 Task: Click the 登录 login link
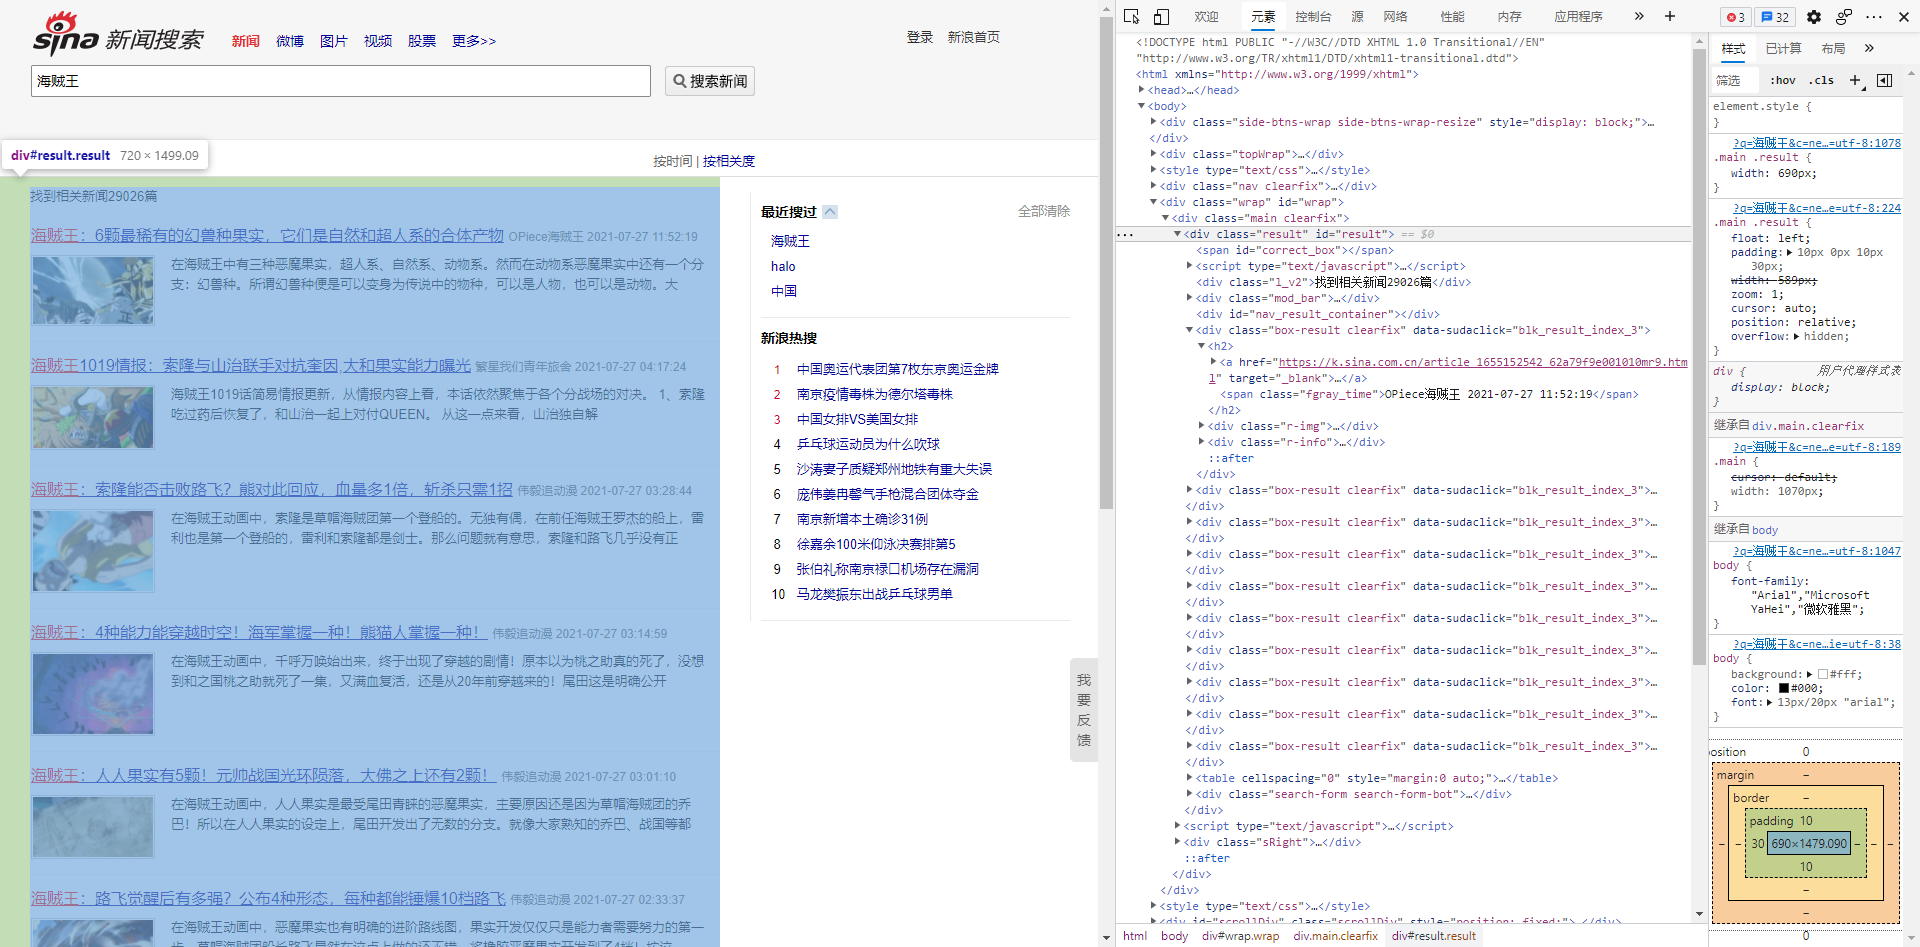coord(920,37)
